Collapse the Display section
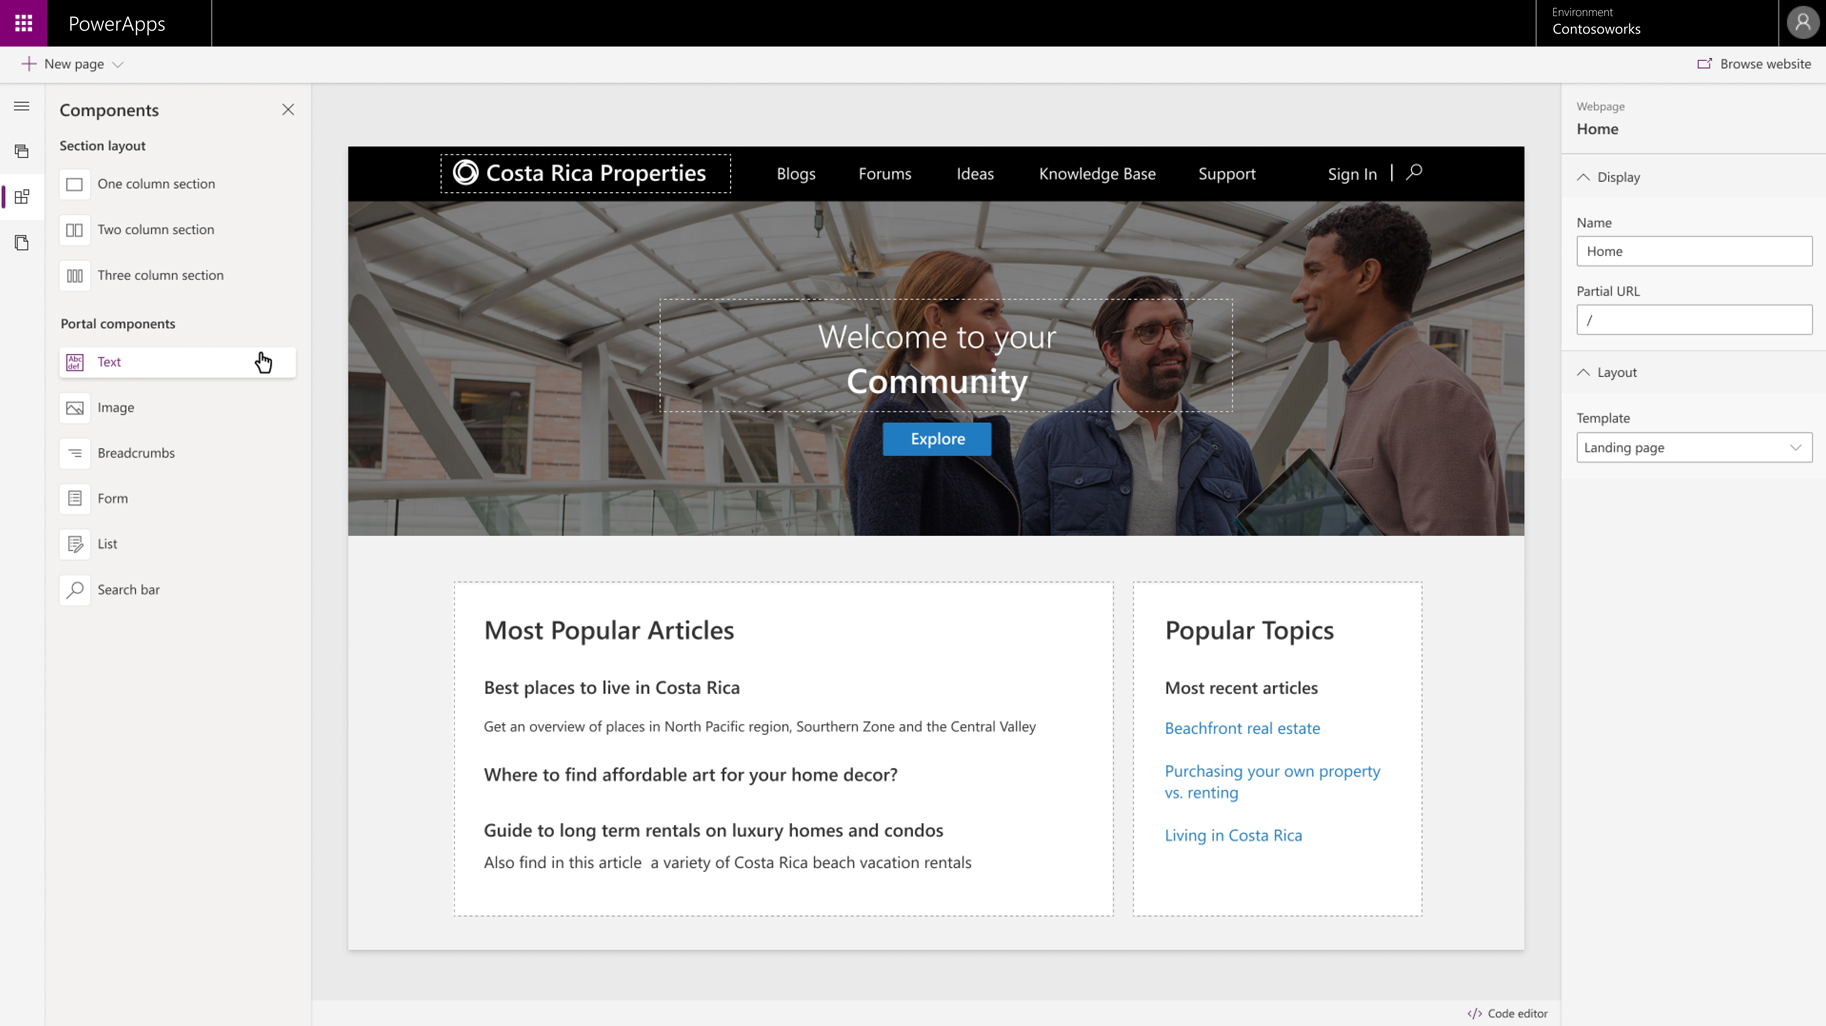Image resolution: width=1826 pixels, height=1026 pixels. pos(1583,176)
